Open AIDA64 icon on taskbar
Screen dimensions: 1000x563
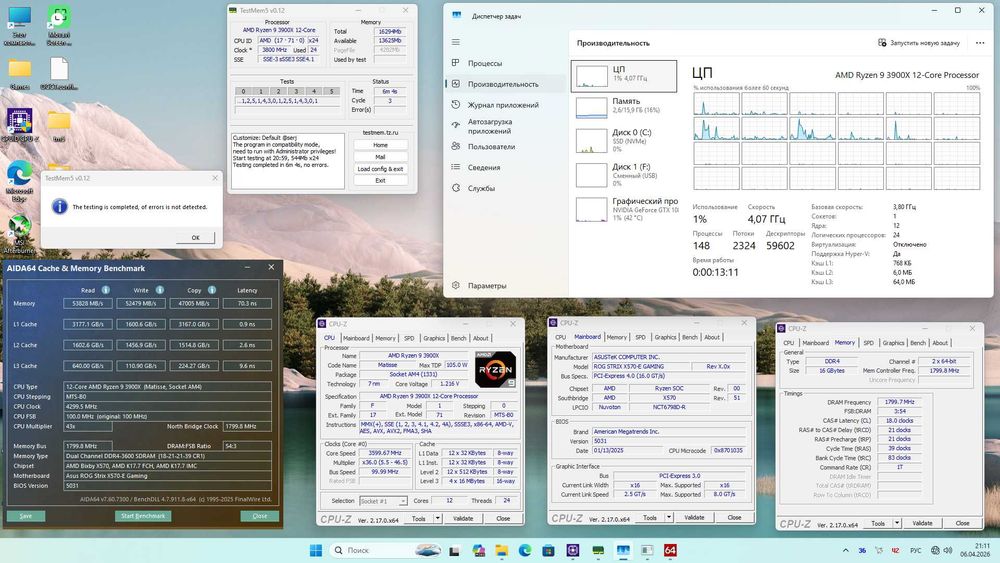[670, 550]
